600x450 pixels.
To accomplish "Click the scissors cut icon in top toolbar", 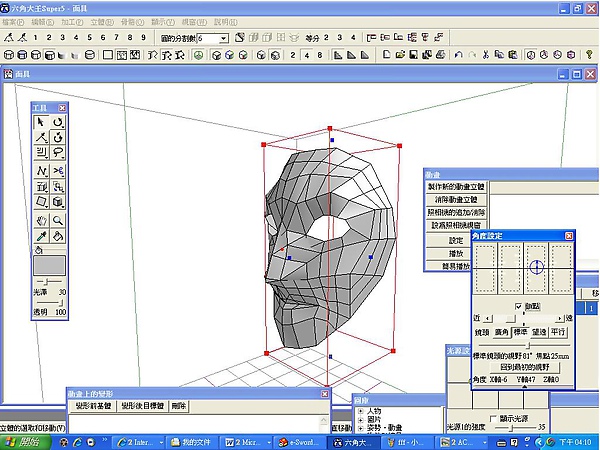I will pos(486,55).
